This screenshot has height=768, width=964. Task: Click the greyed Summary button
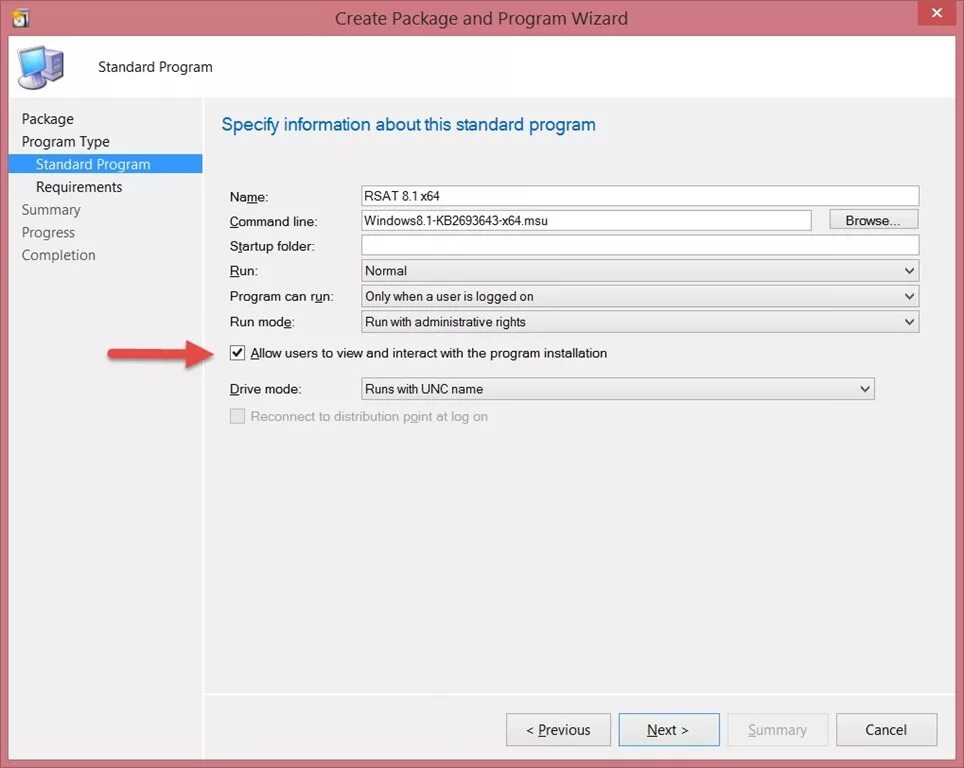[778, 730]
